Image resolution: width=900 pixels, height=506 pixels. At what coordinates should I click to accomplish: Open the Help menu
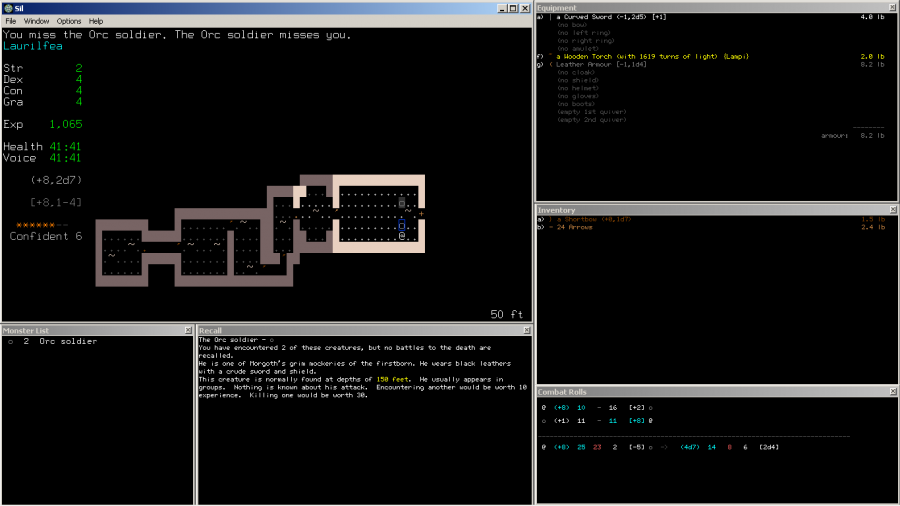point(96,21)
